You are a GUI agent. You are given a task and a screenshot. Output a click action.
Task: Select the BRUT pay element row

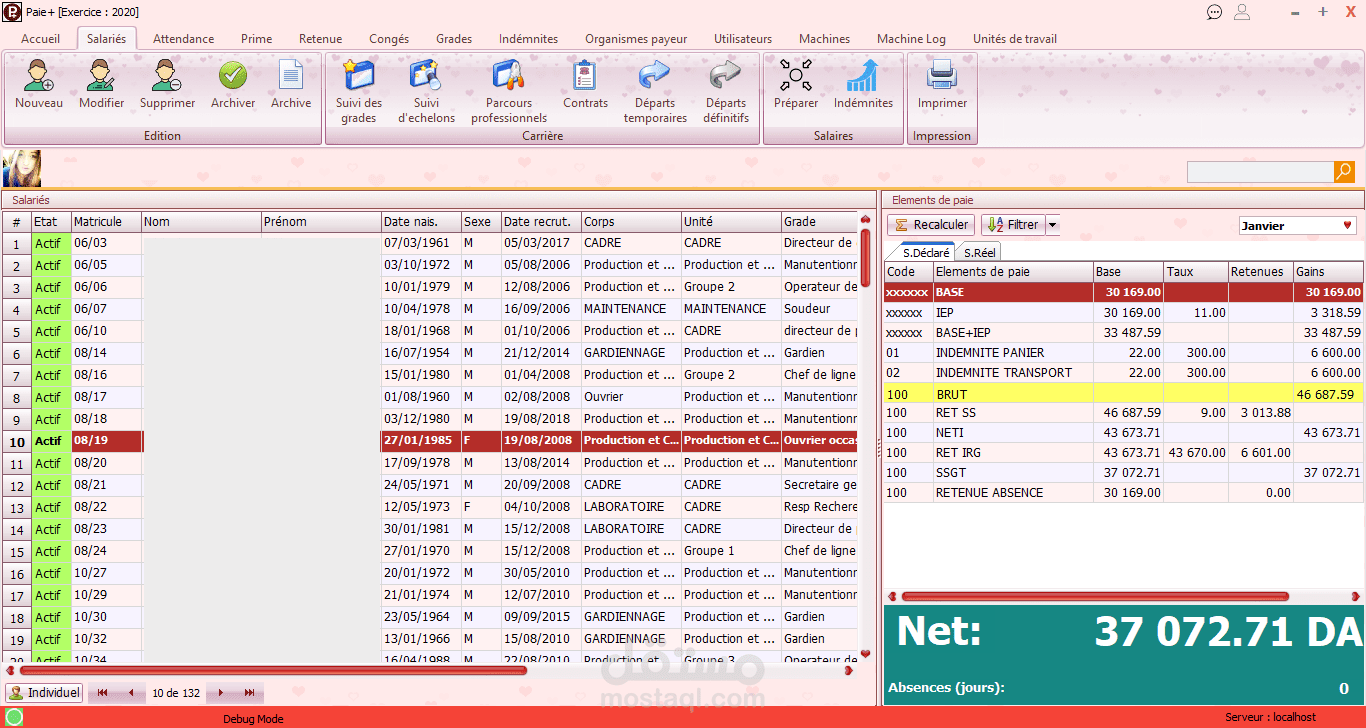[x=1124, y=394]
